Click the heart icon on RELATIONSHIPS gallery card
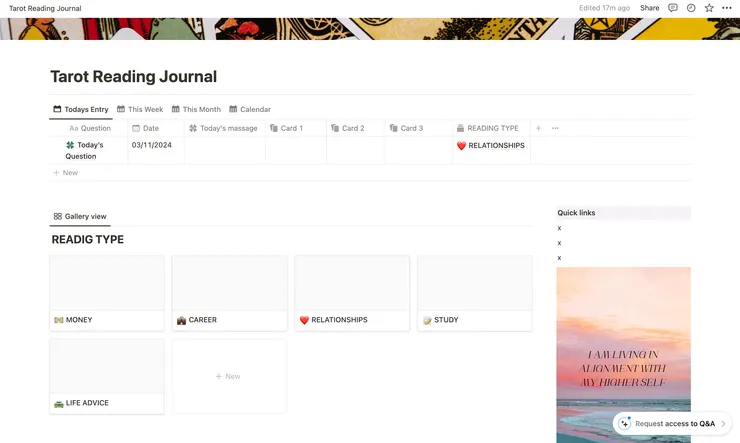This screenshot has height=443, width=740. pyautogui.click(x=304, y=320)
